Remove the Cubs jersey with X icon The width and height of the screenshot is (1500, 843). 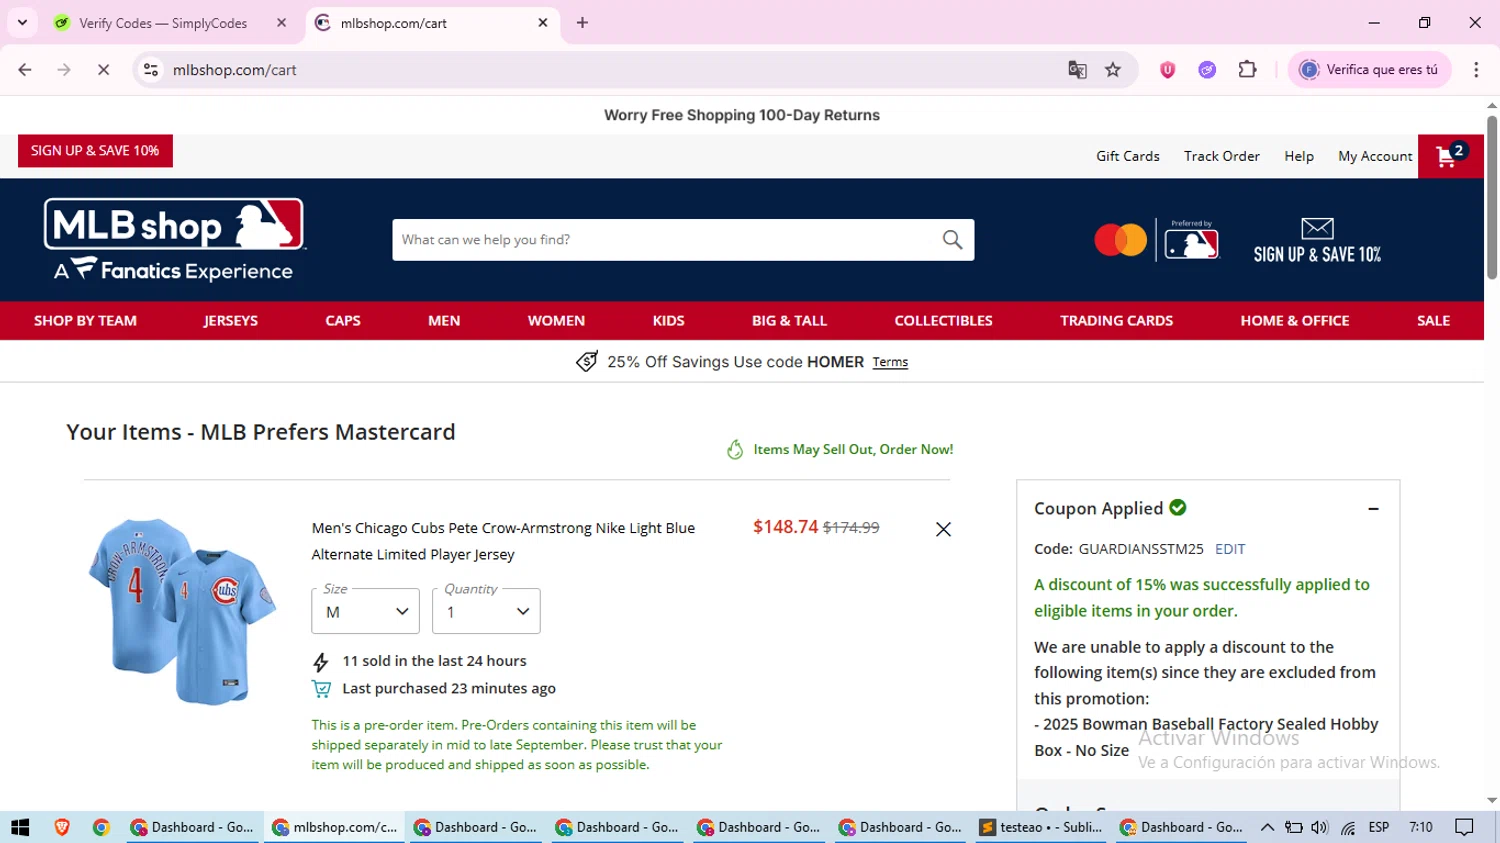(x=943, y=529)
